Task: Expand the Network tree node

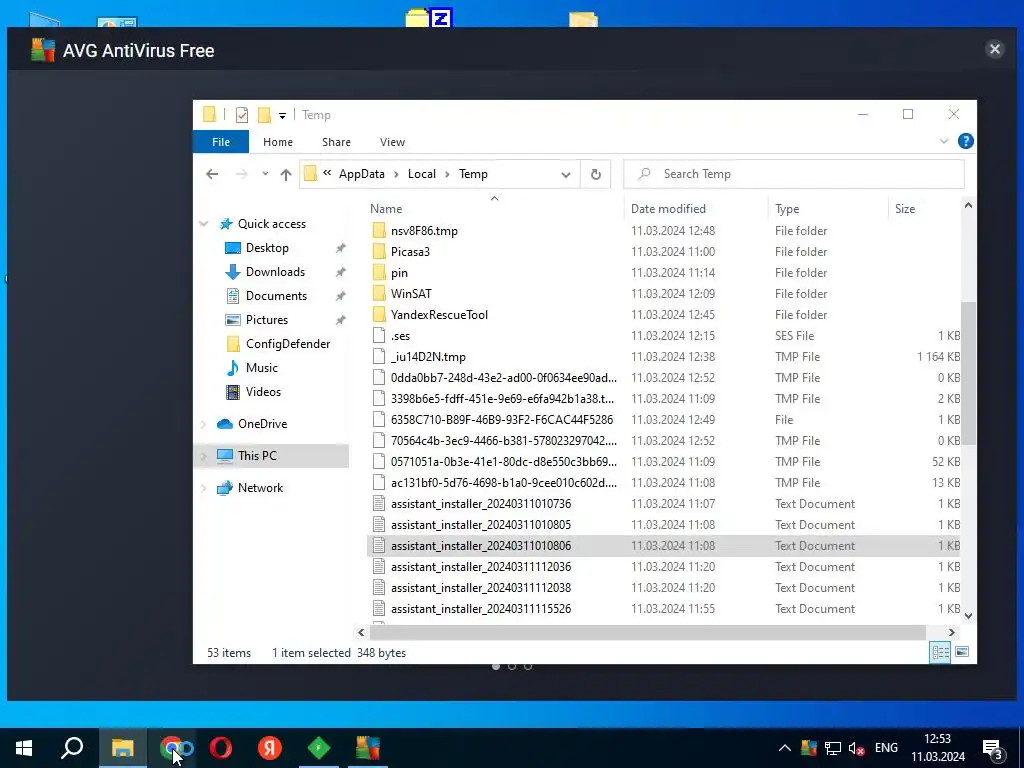Action: pyautogui.click(x=204, y=488)
